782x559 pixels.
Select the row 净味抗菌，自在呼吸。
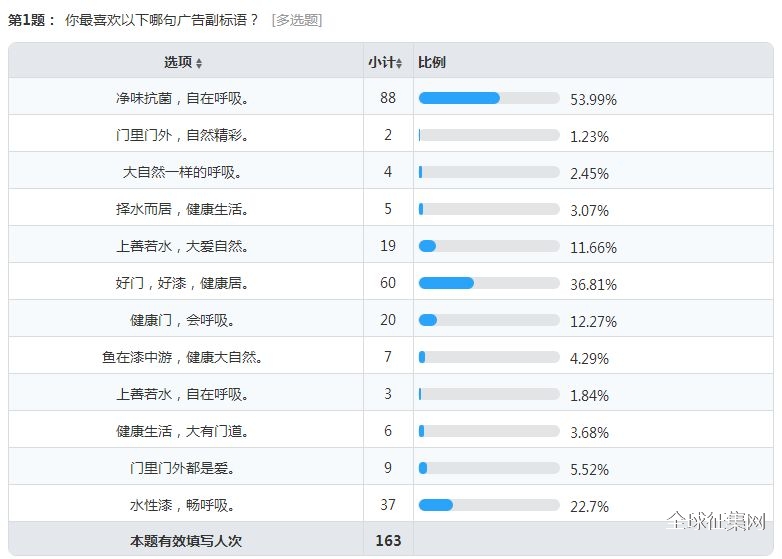click(x=391, y=96)
